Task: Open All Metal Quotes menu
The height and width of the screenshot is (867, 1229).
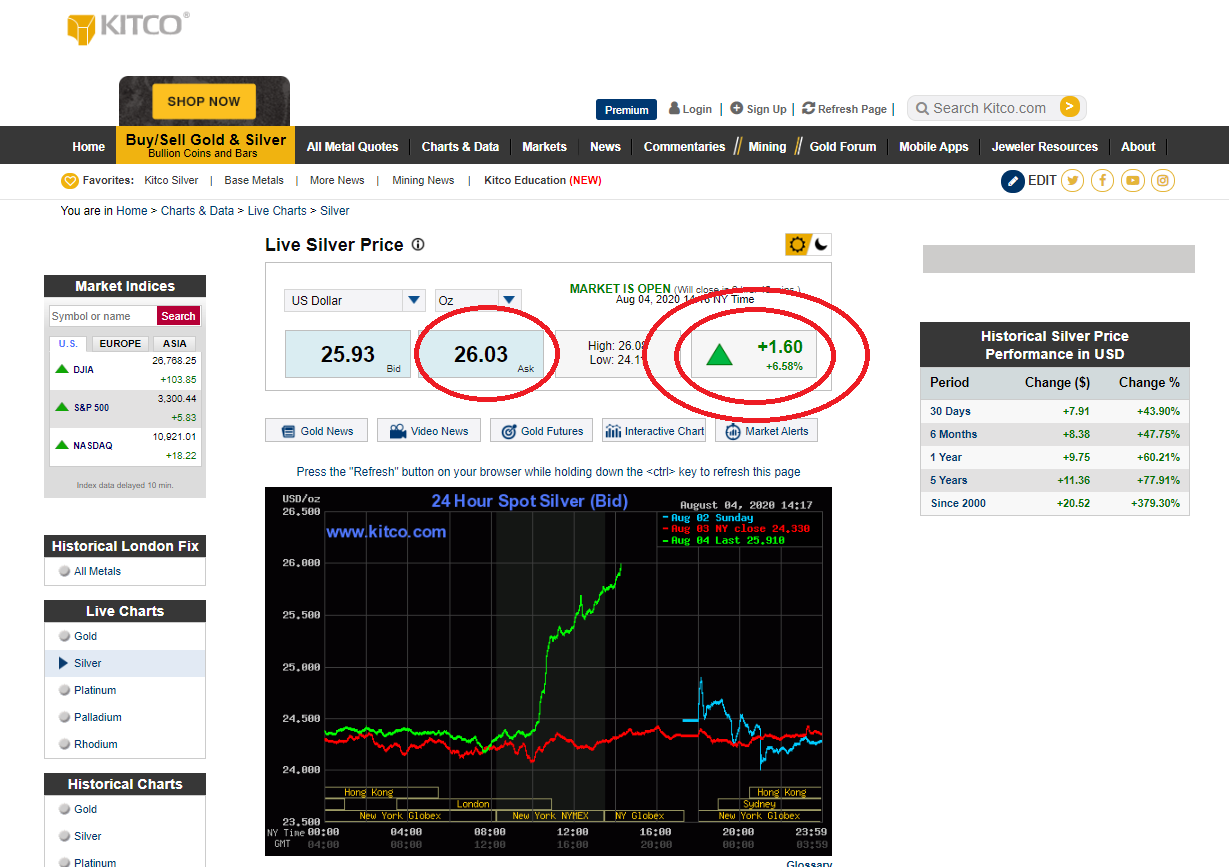Action: 352,146
